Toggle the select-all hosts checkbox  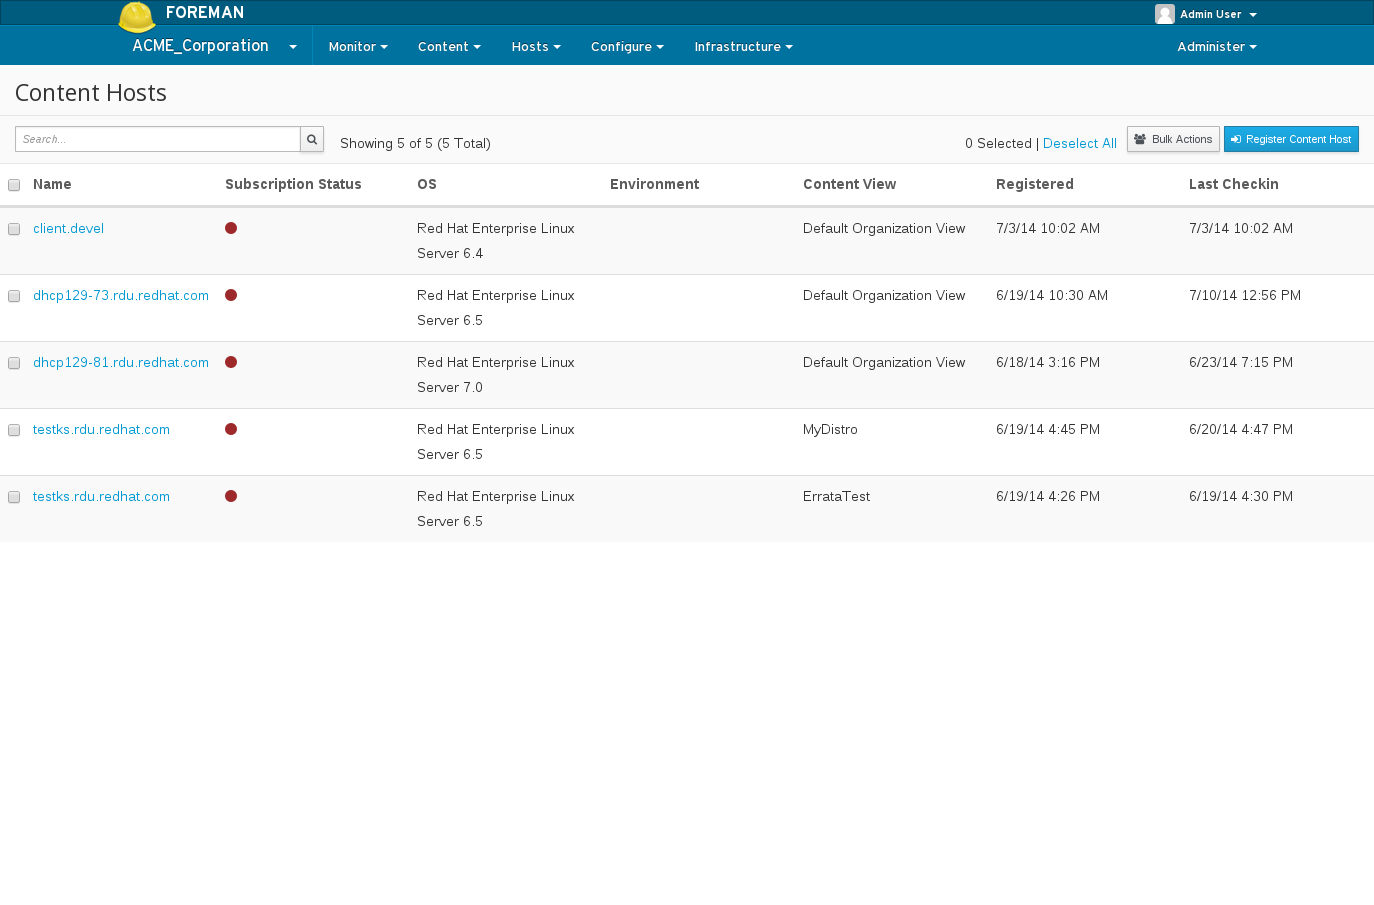(14, 185)
